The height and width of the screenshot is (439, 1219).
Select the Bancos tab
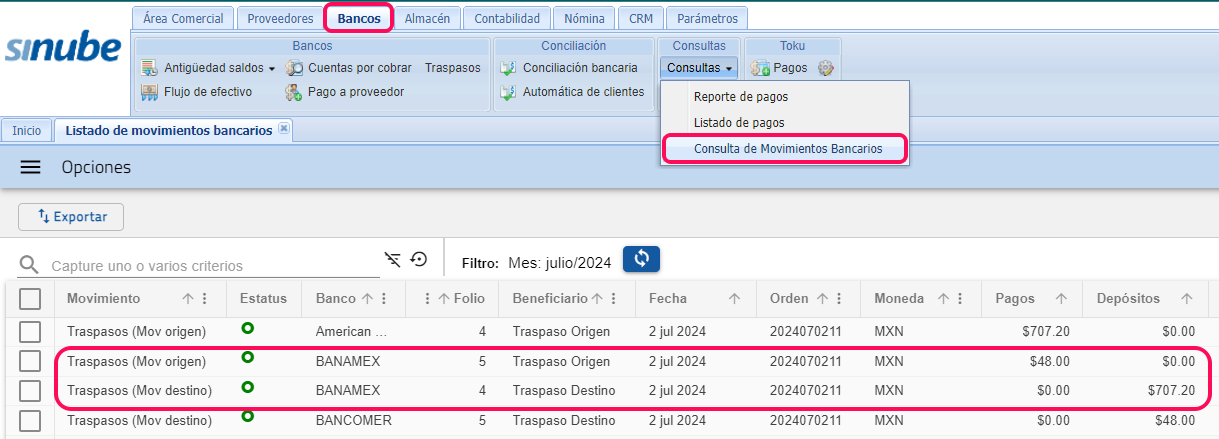click(359, 18)
